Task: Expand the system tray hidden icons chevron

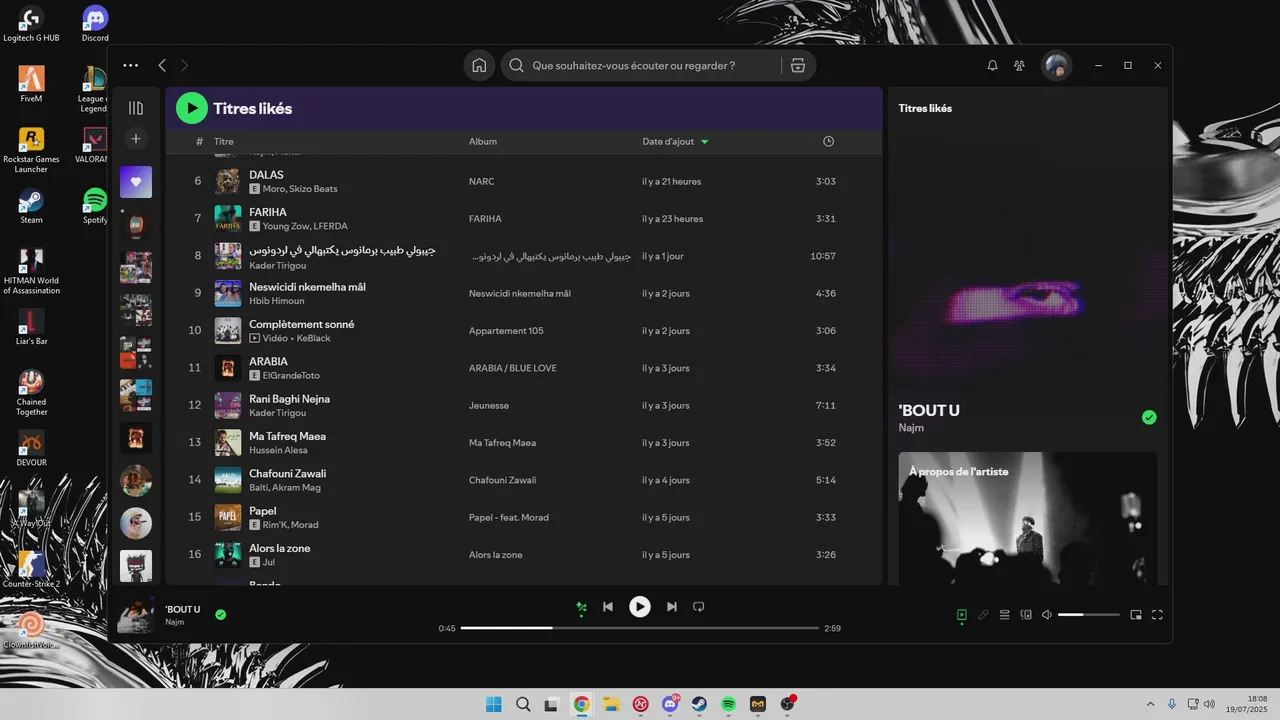Action: coord(1150,704)
